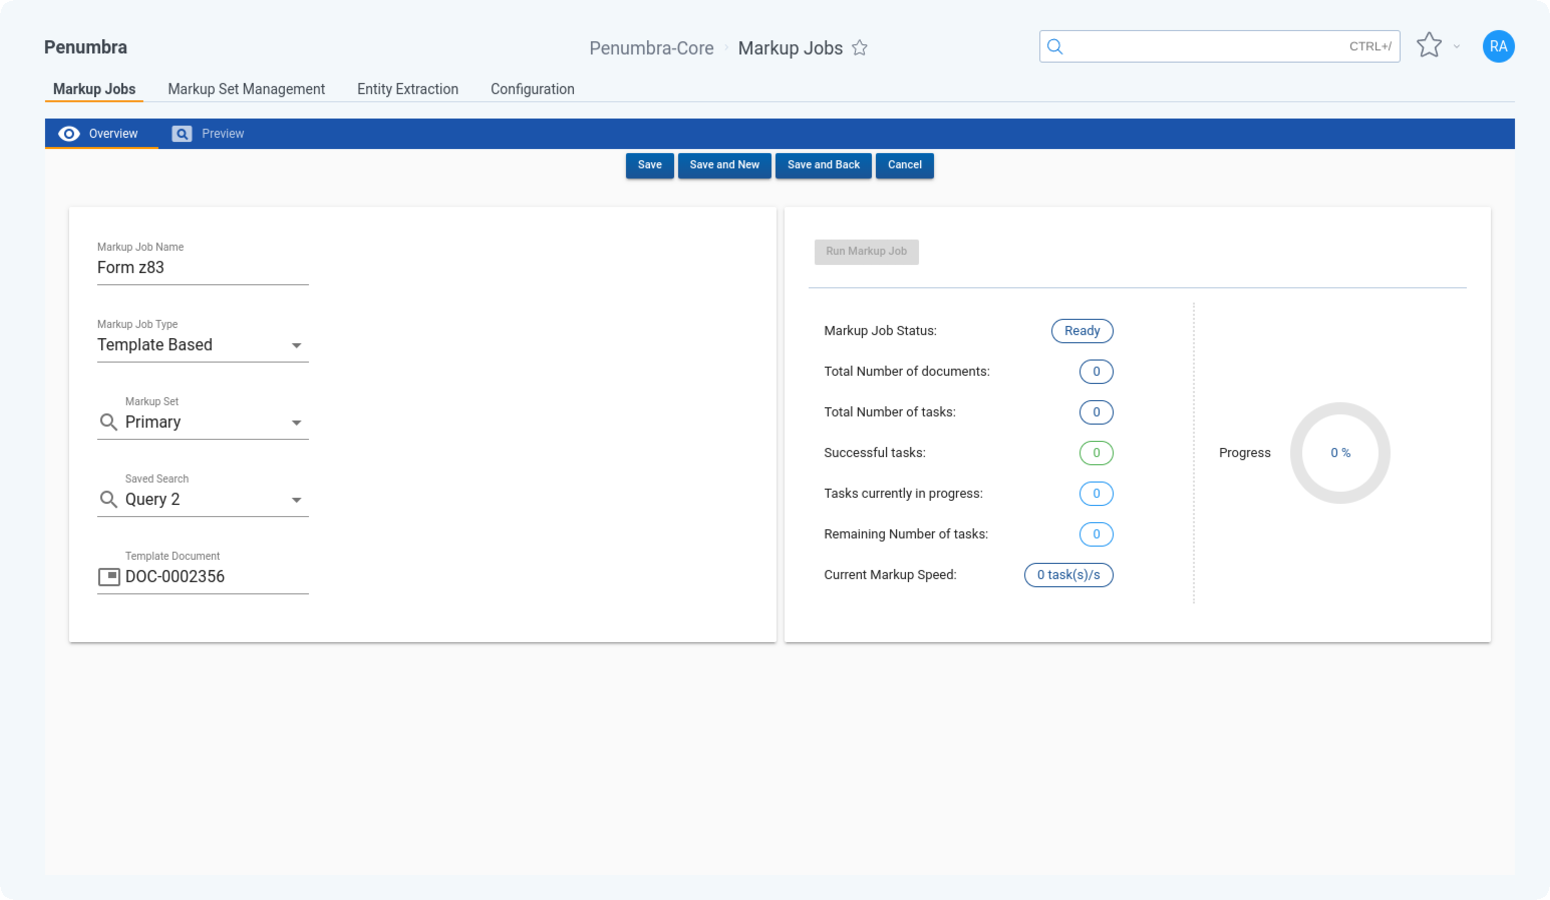Image resolution: width=1550 pixels, height=900 pixels.
Task: Expand the Saved Search dropdown arrow
Action: click(296, 500)
